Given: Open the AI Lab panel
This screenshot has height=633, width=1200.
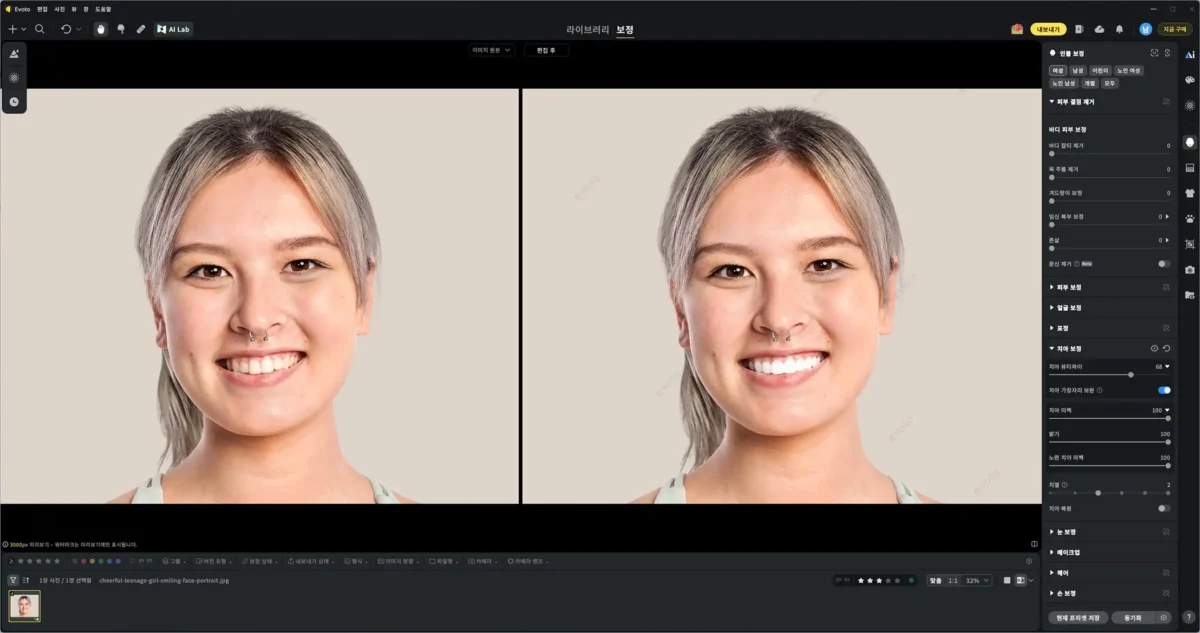Looking at the screenshot, I should click(x=174, y=29).
